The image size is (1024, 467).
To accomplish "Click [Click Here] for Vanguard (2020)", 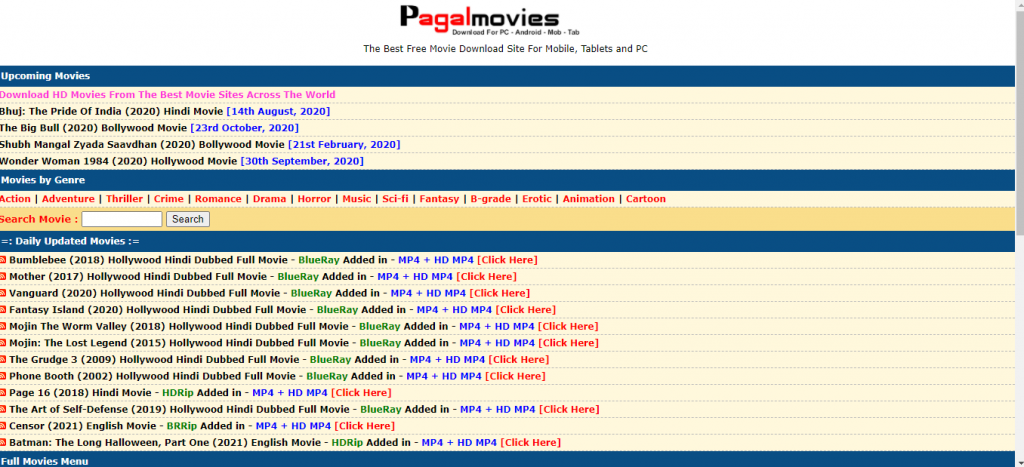I will tap(500, 293).
